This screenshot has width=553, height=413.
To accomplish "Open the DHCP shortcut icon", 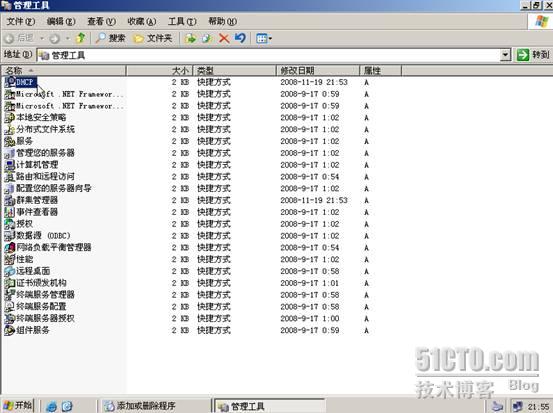I will 10,82.
